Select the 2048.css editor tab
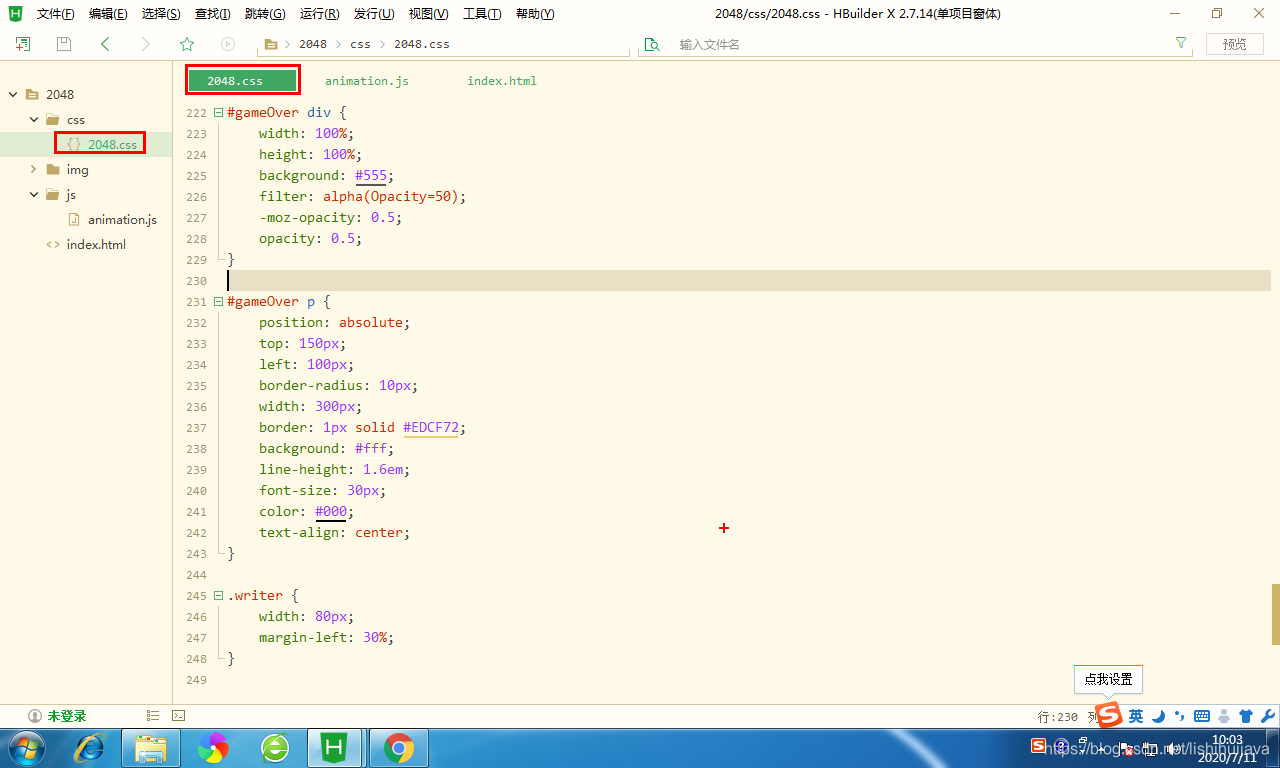 [x=242, y=80]
